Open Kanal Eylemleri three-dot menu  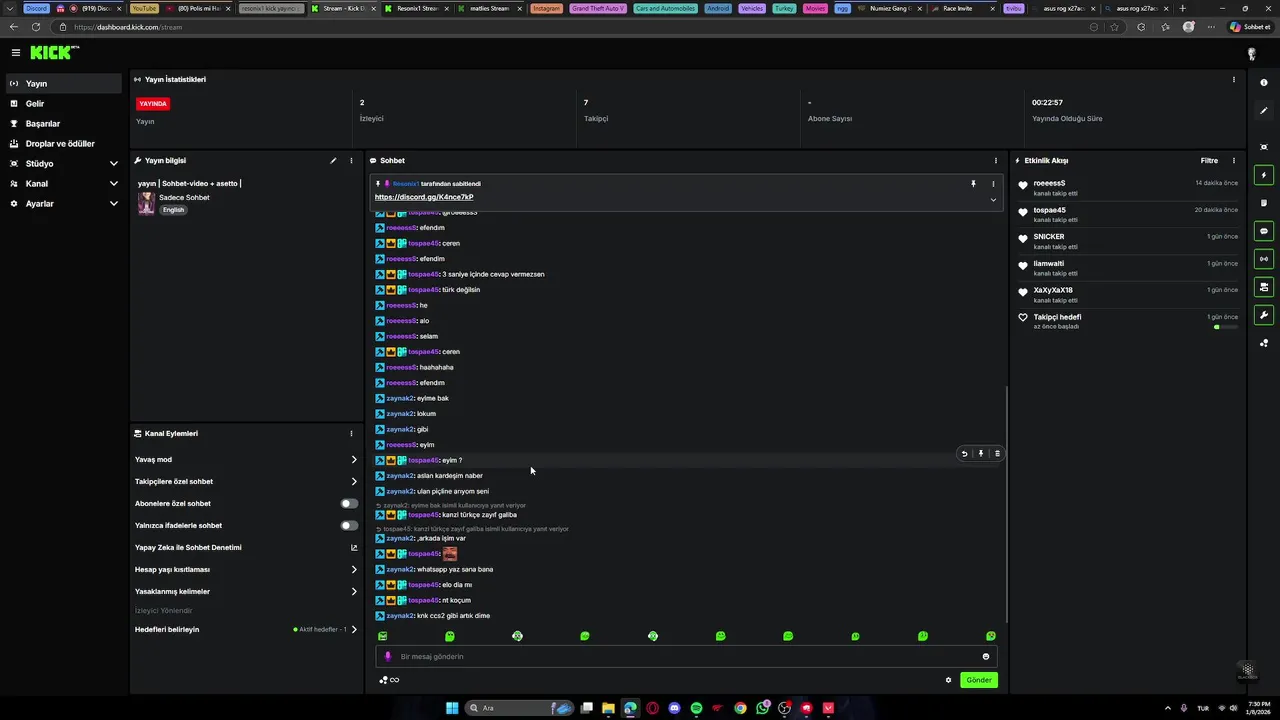[351, 433]
